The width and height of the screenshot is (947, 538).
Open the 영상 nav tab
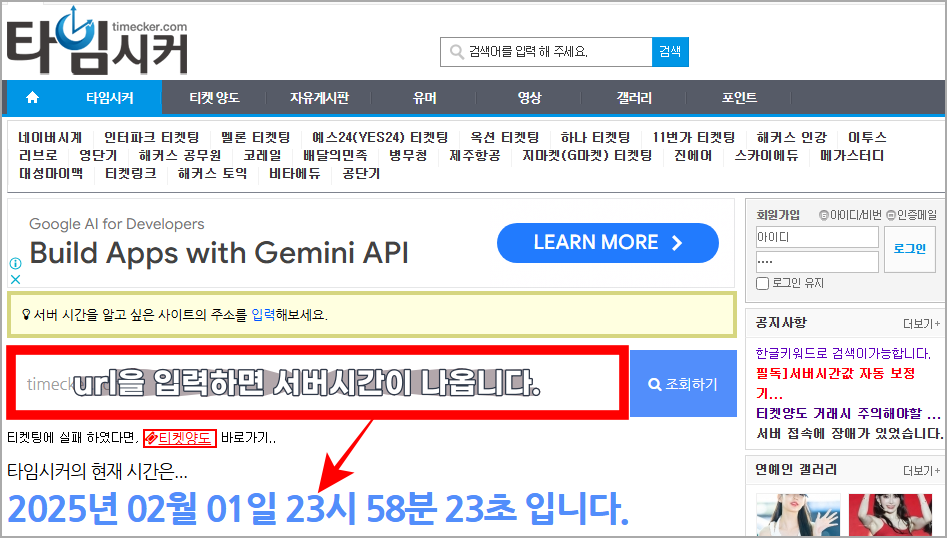click(x=529, y=97)
